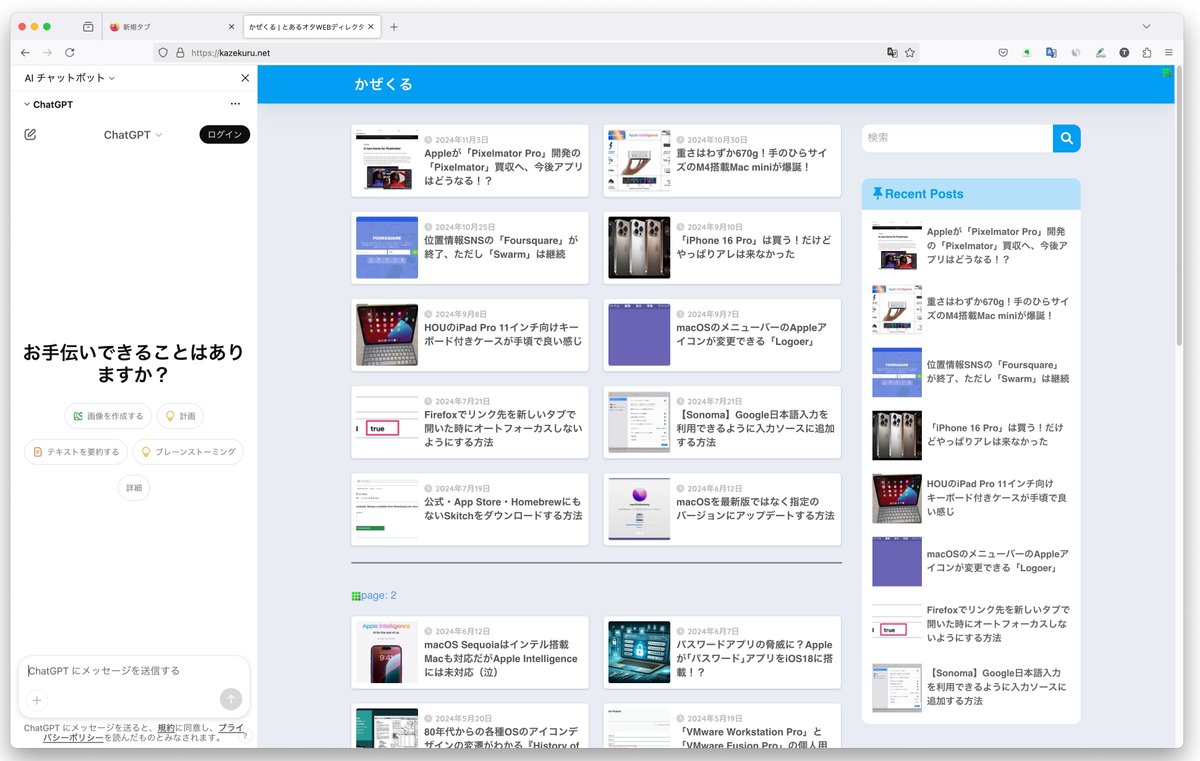This screenshot has width=1200, height=761.
Task: Click the round T extension icon
Action: point(1124,53)
